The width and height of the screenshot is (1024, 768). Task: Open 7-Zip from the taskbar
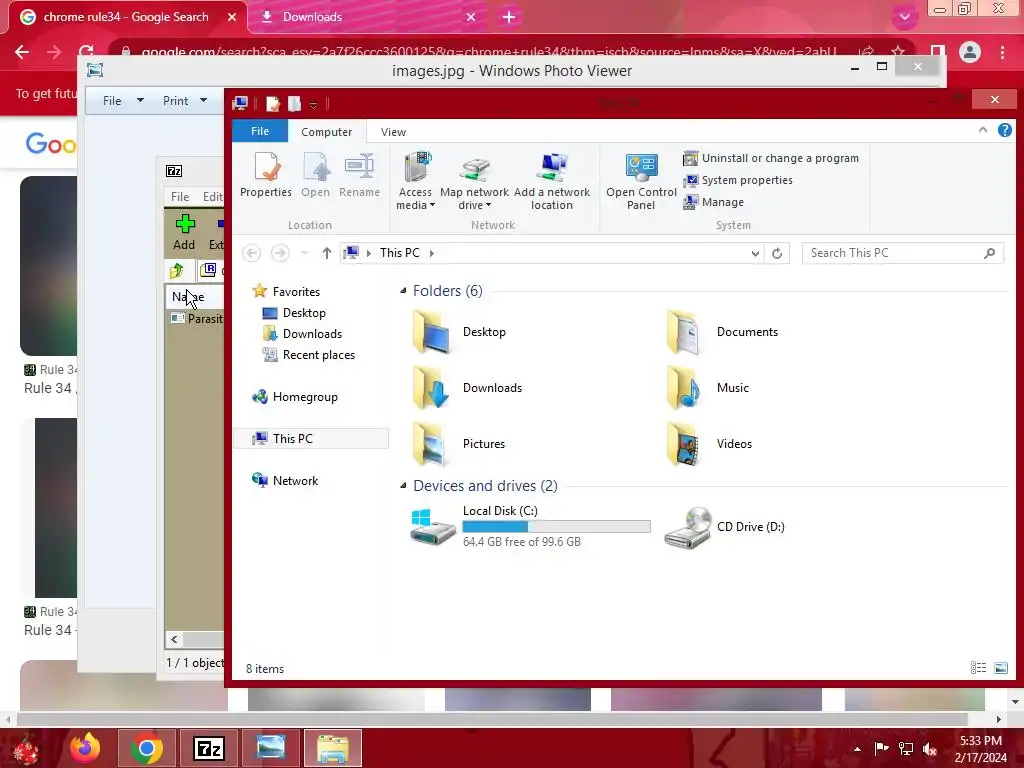point(209,748)
